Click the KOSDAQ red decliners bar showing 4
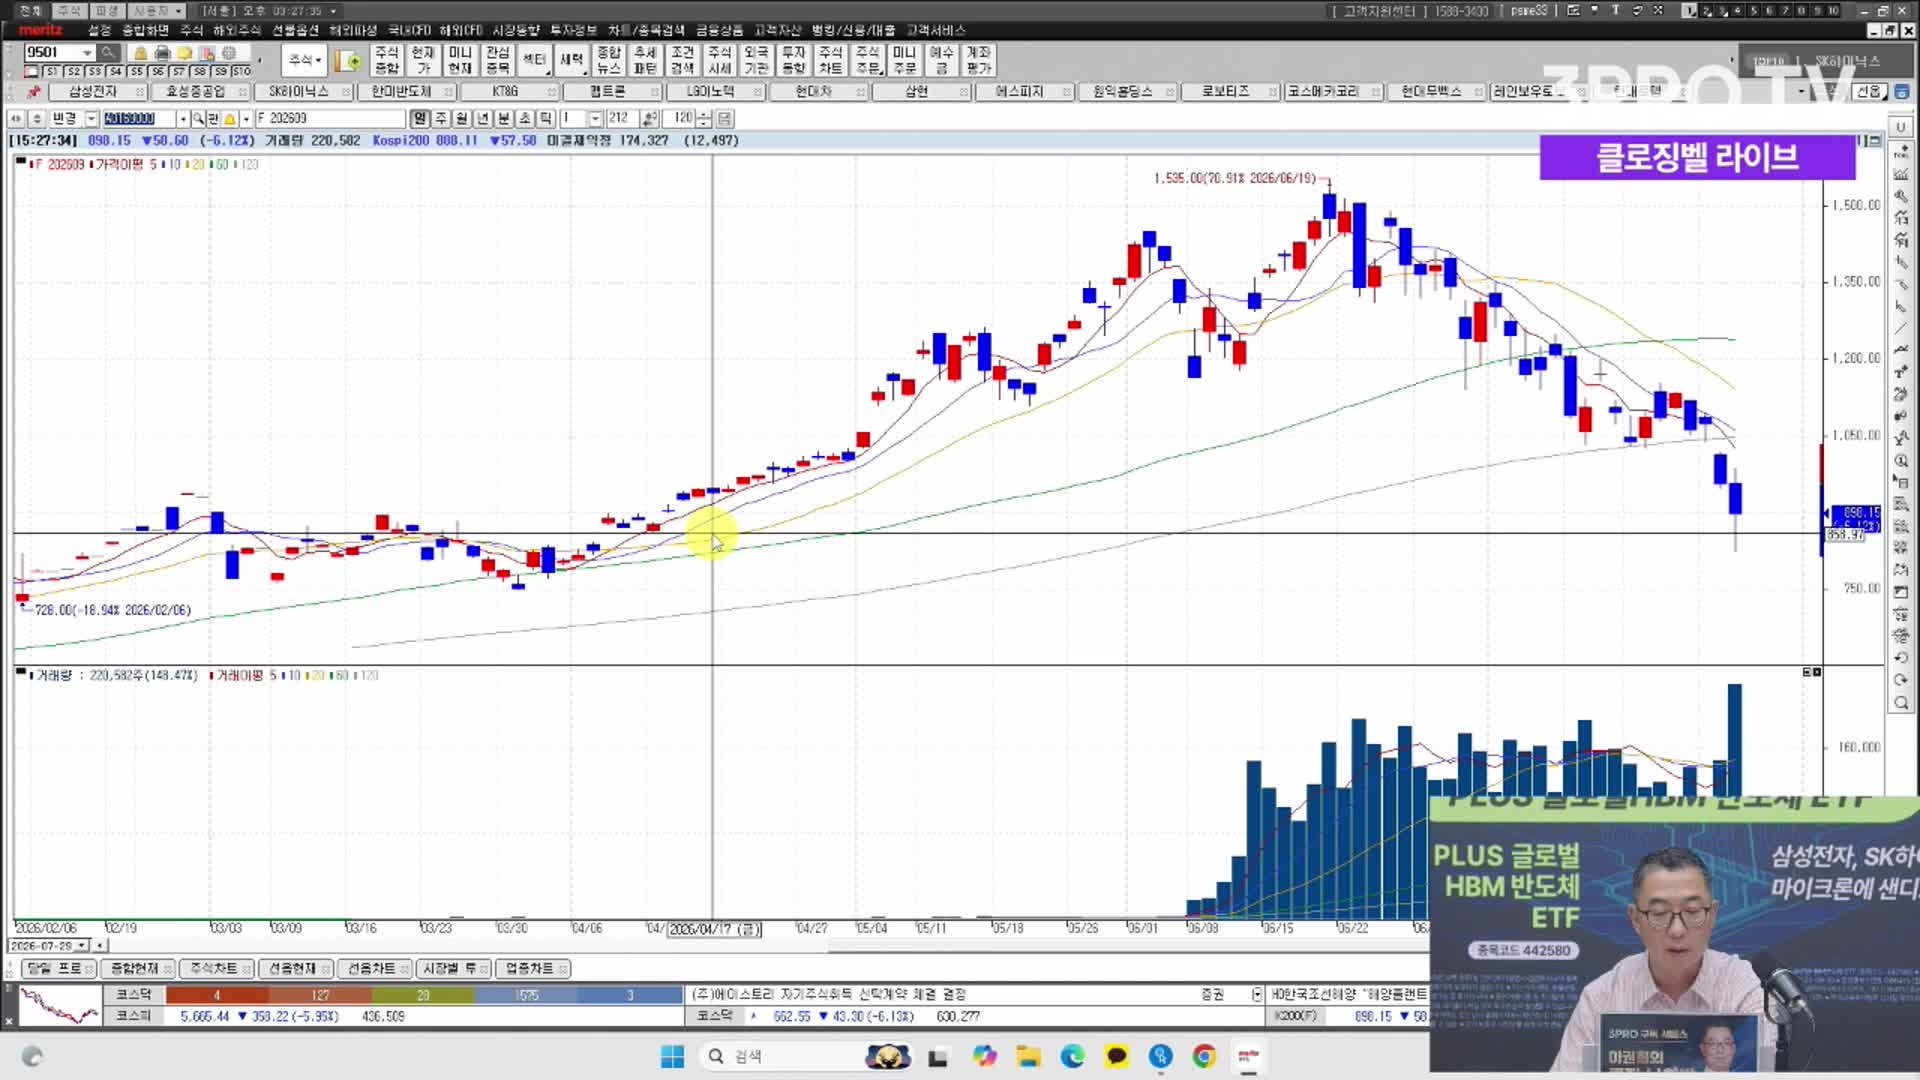The height and width of the screenshot is (1080, 1920). pos(217,995)
